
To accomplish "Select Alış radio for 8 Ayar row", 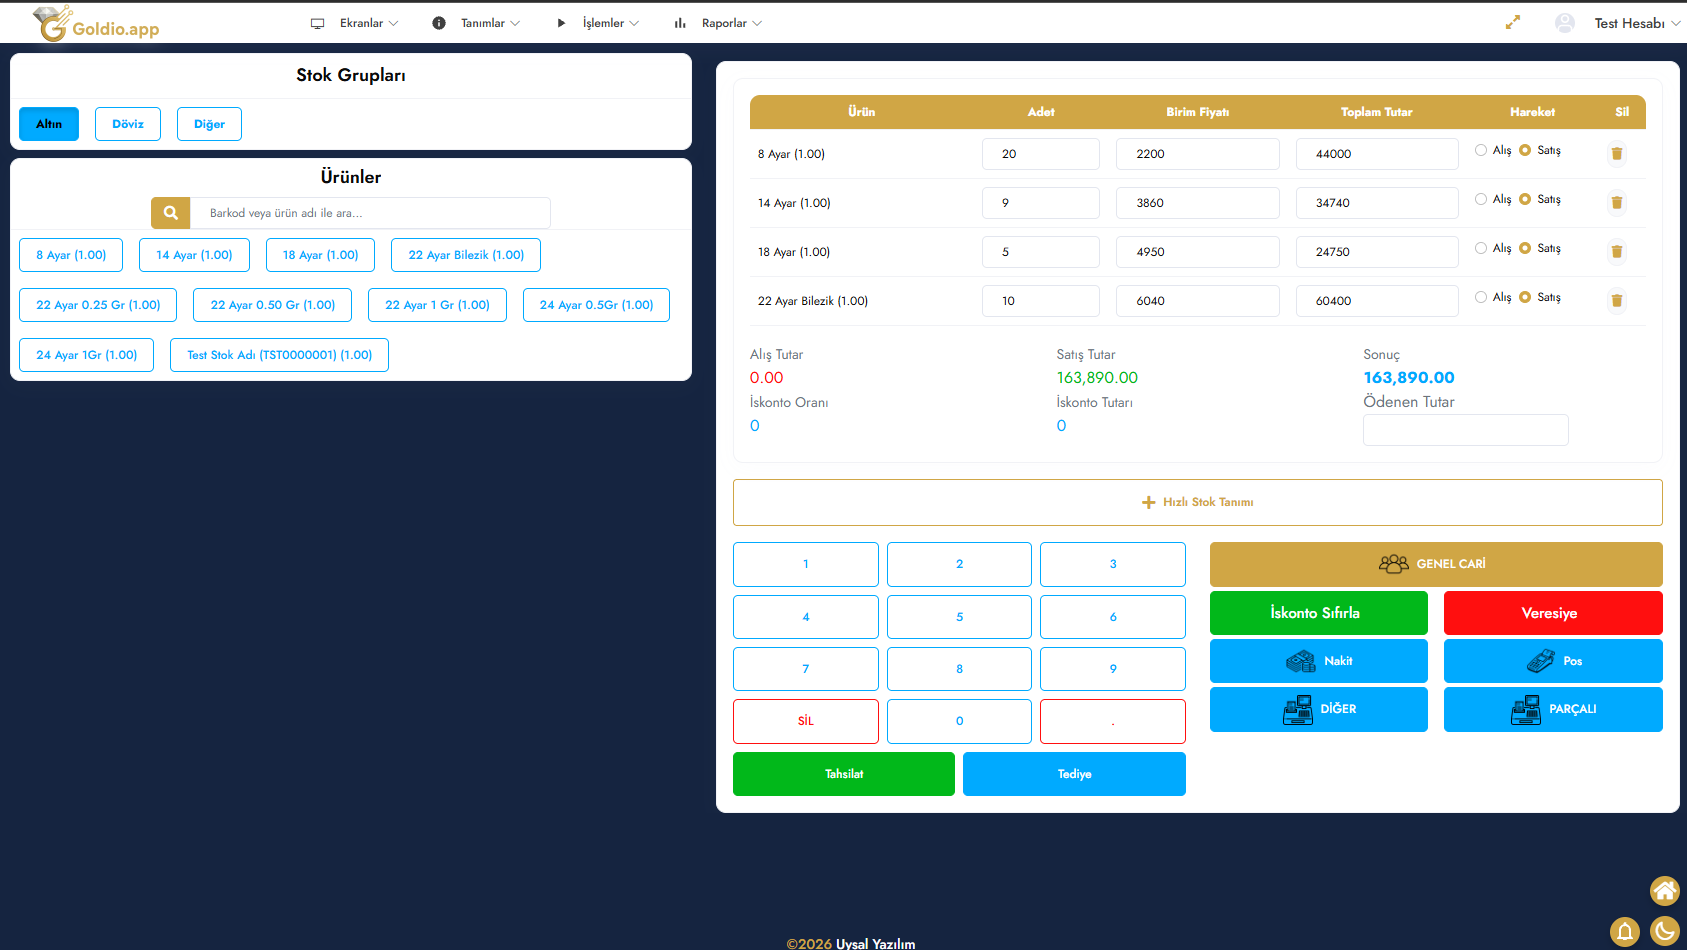I will [x=1481, y=150].
